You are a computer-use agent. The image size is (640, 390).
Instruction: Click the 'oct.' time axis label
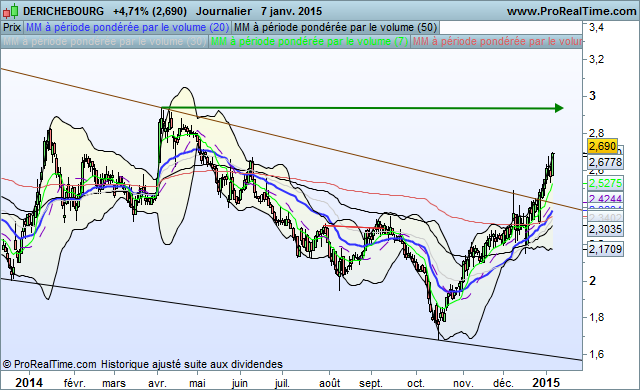coord(416,383)
